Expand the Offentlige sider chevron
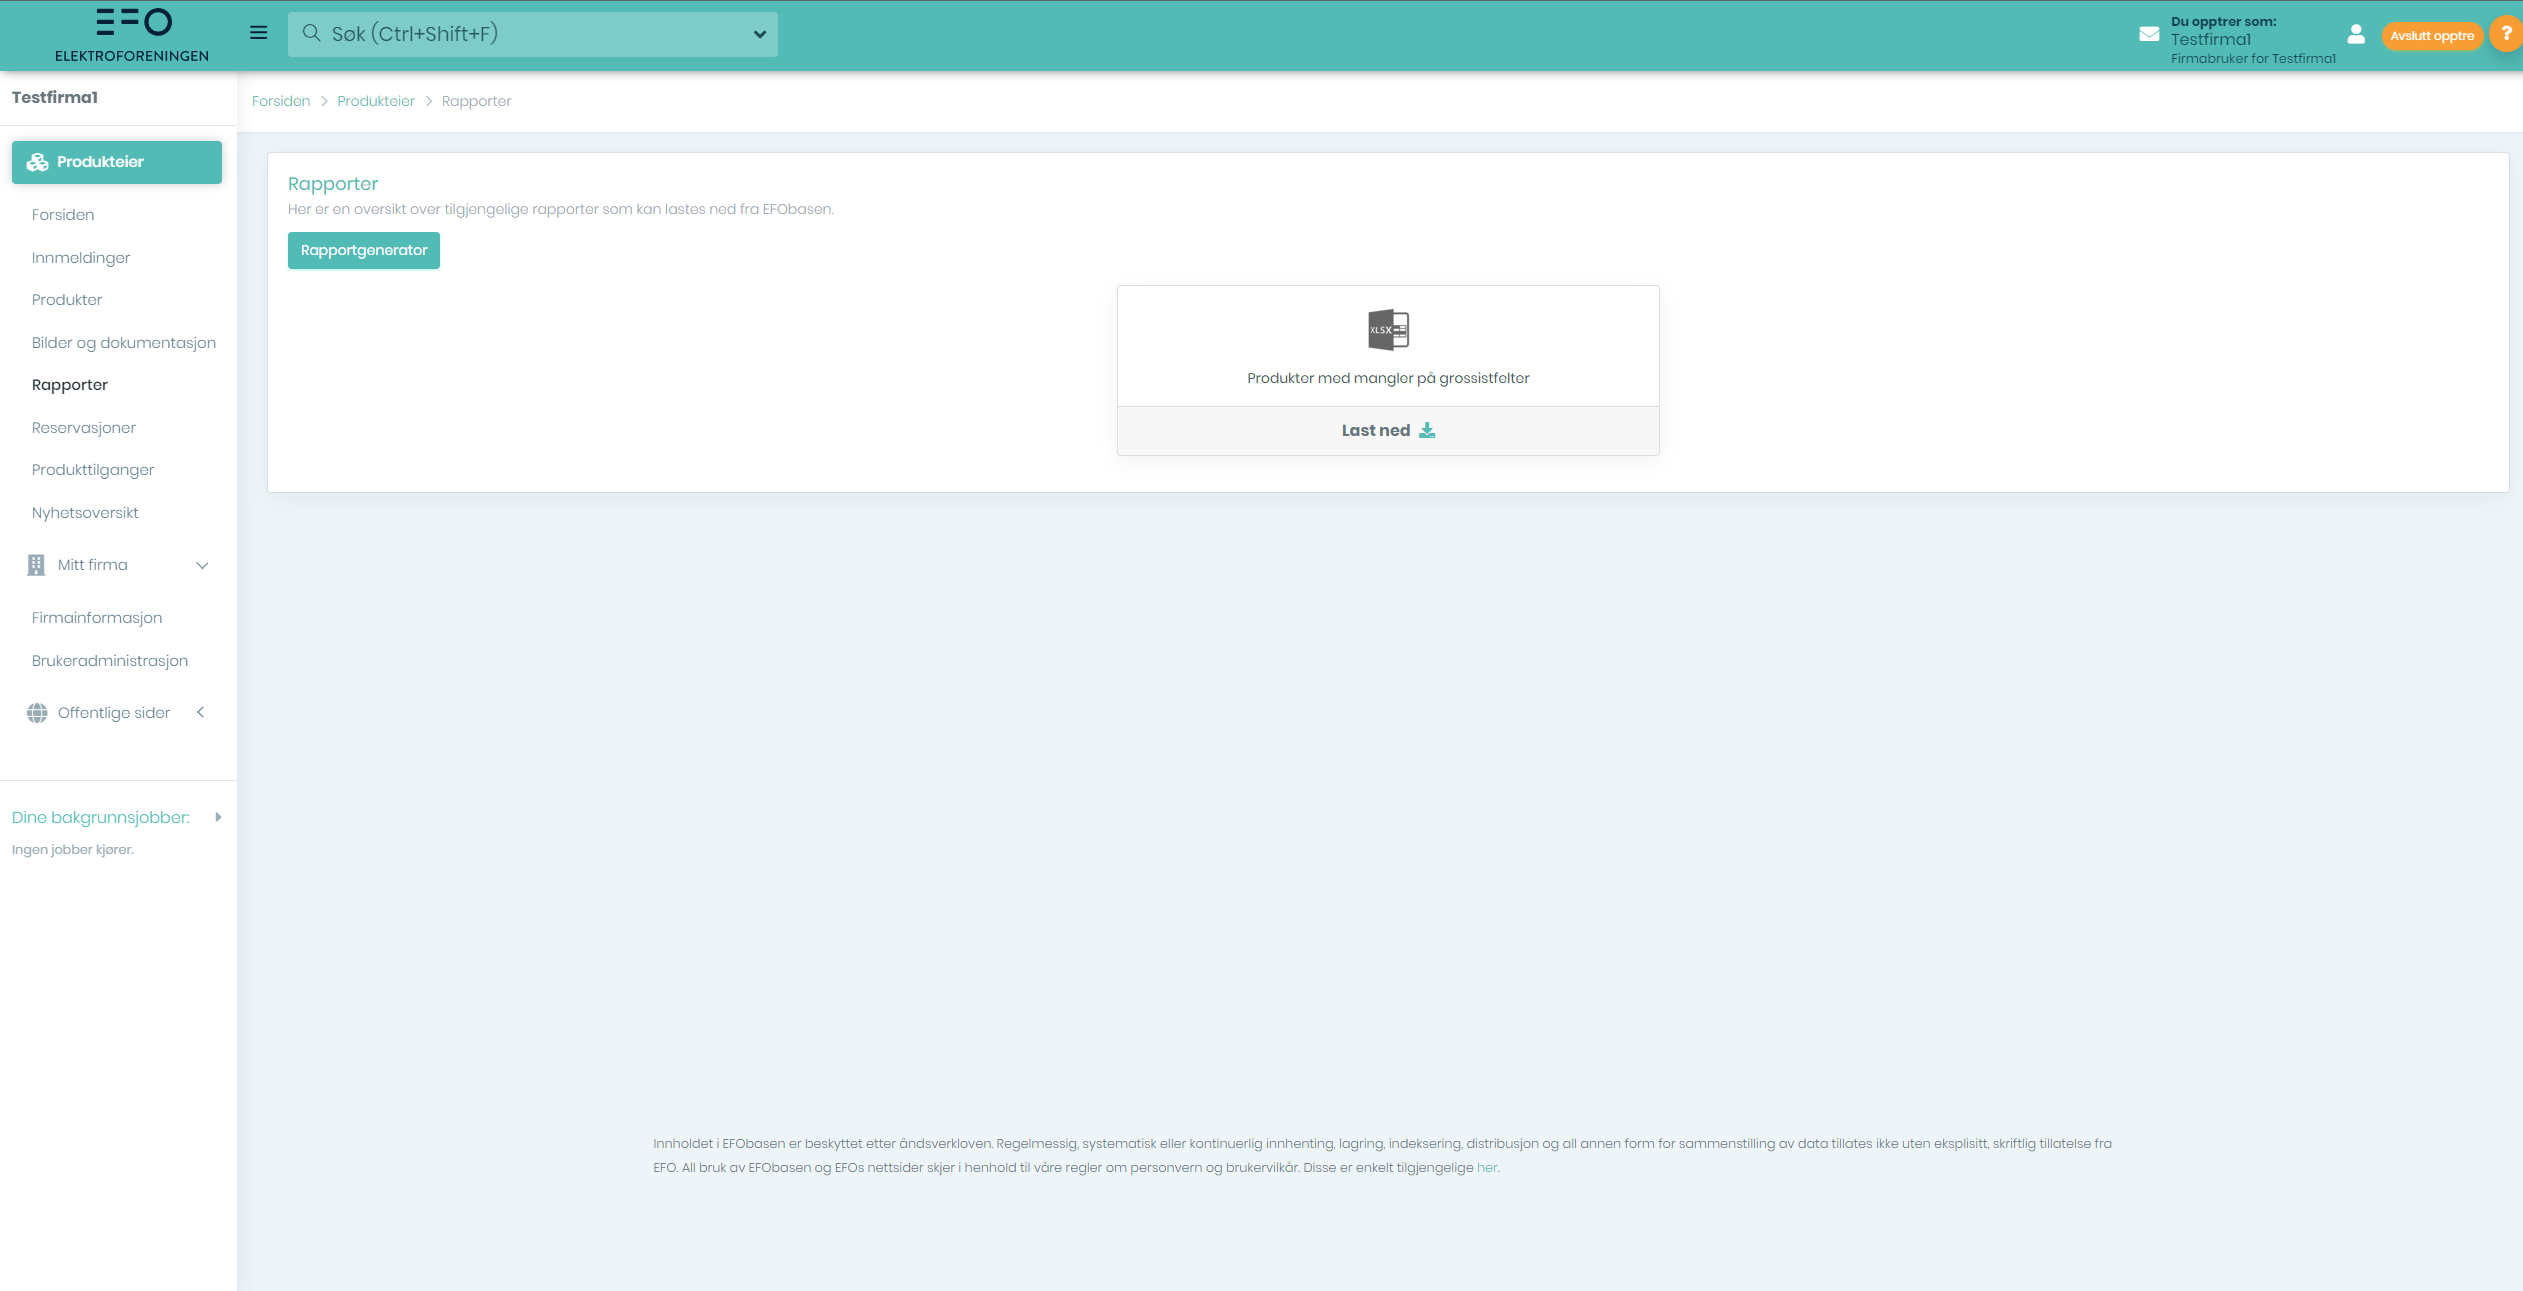Screen dimensions: 2523x1291 pyautogui.click(x=201, y=713)
